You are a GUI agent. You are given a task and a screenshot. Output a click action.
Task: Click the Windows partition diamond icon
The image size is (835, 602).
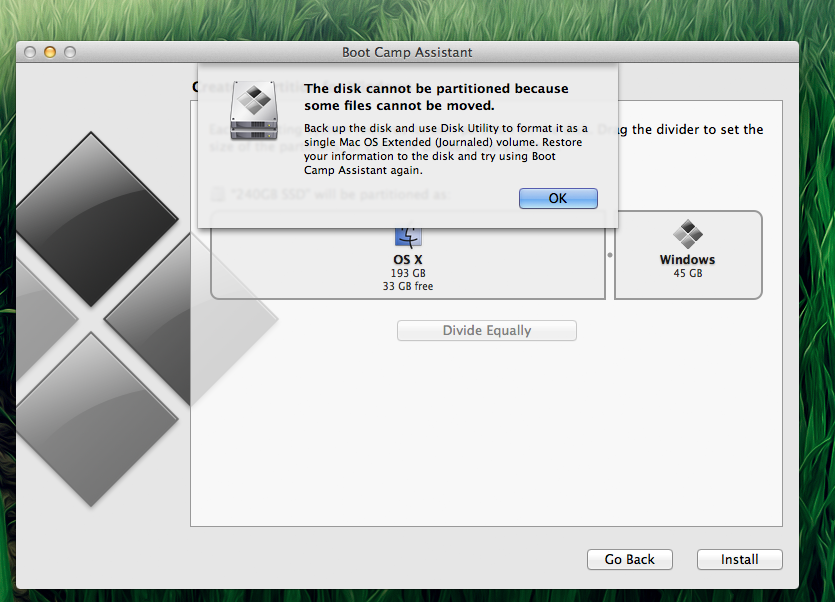687,234
